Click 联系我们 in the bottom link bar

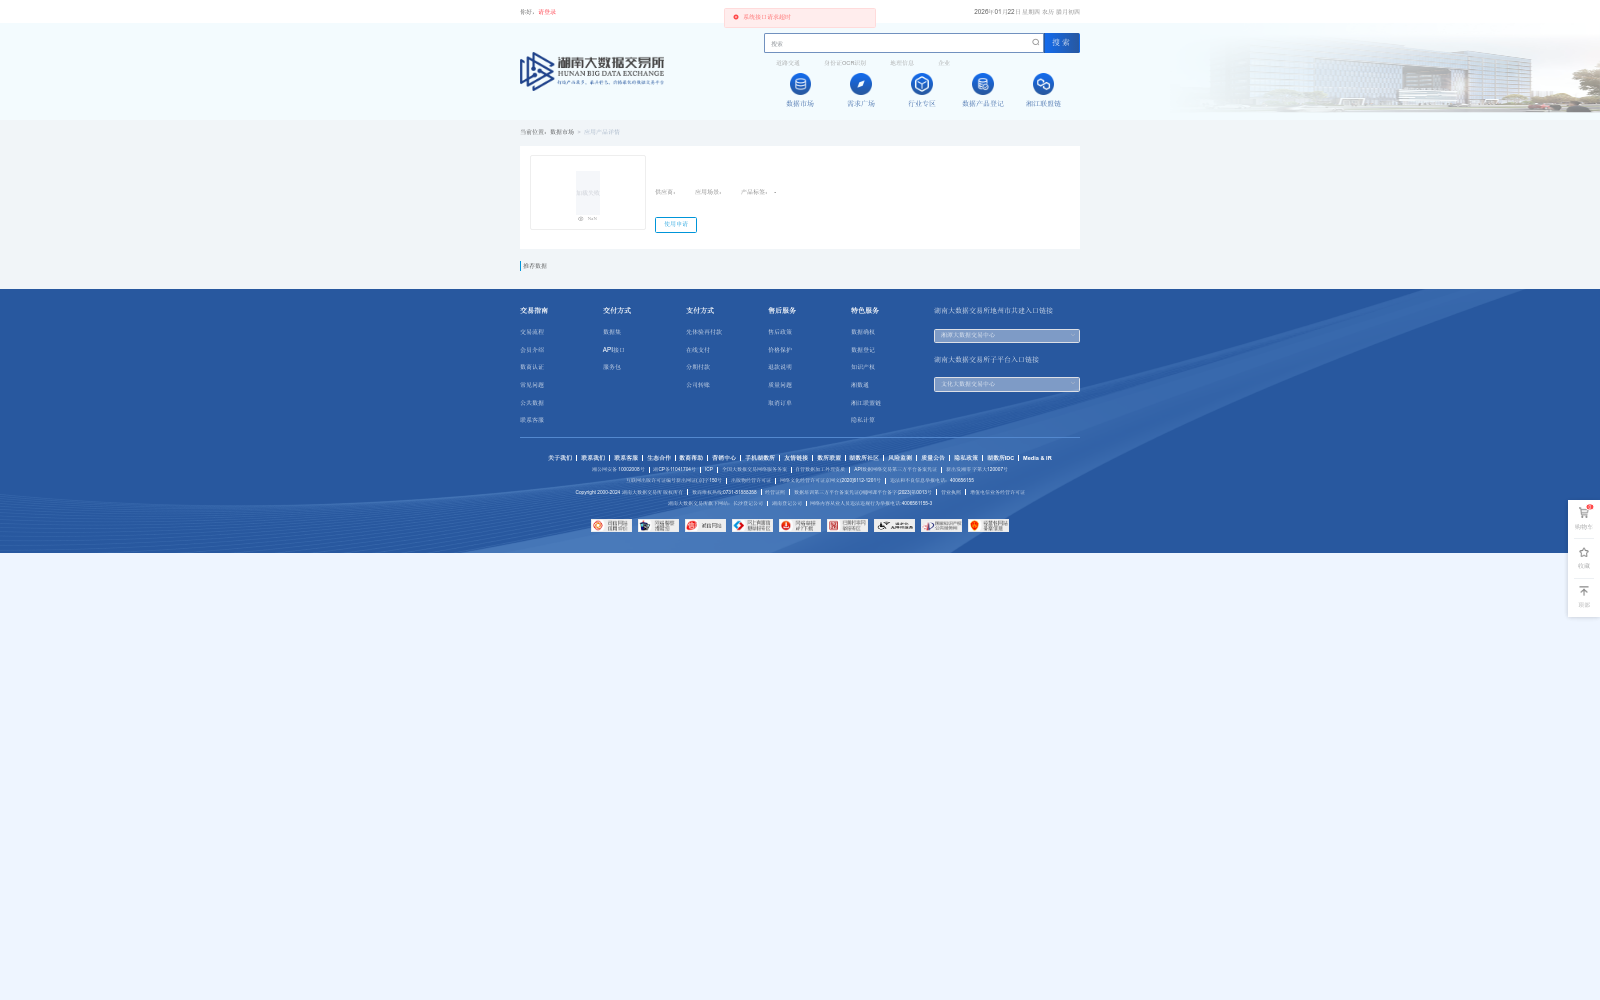(593, 458)
